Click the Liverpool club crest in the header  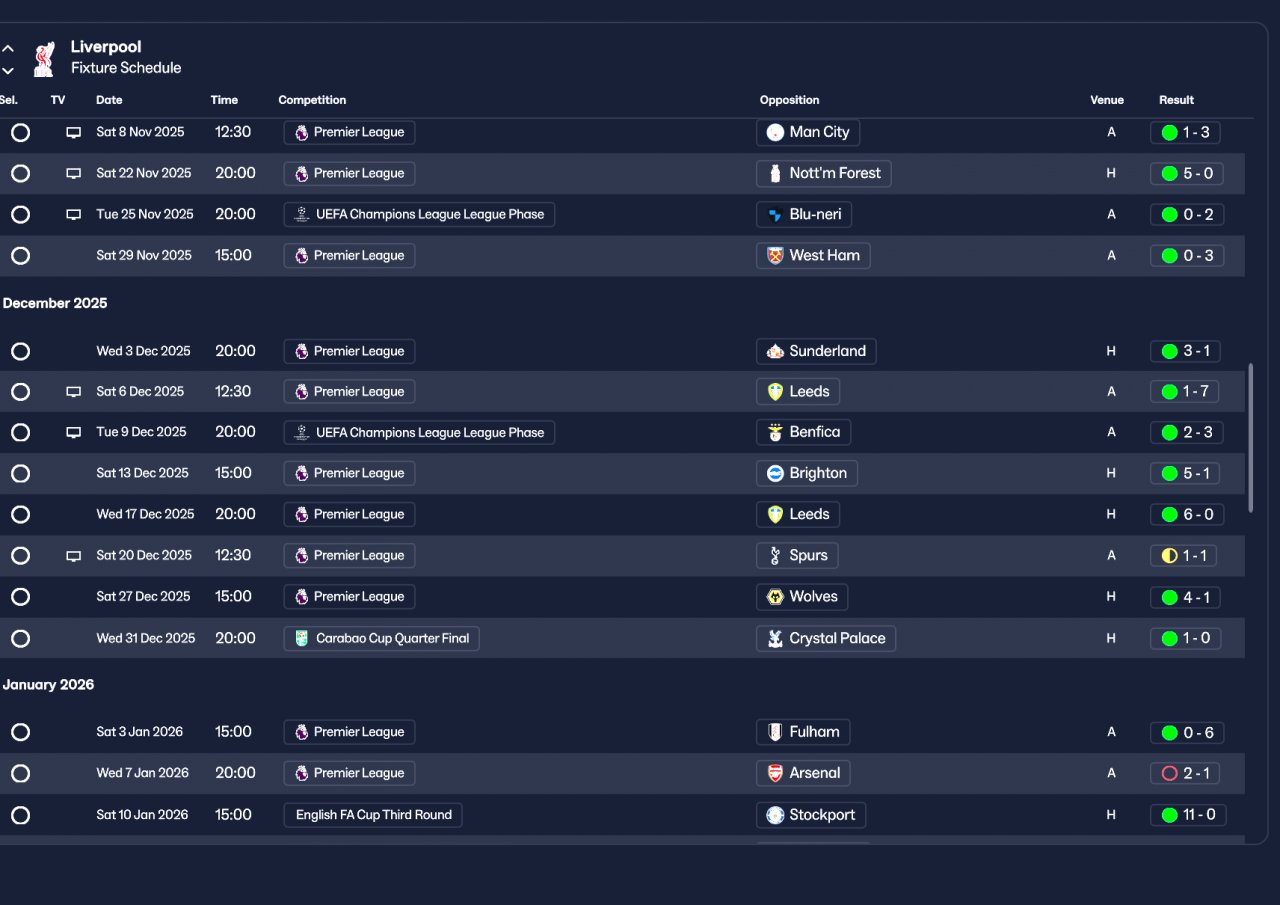tap(43, 58)
